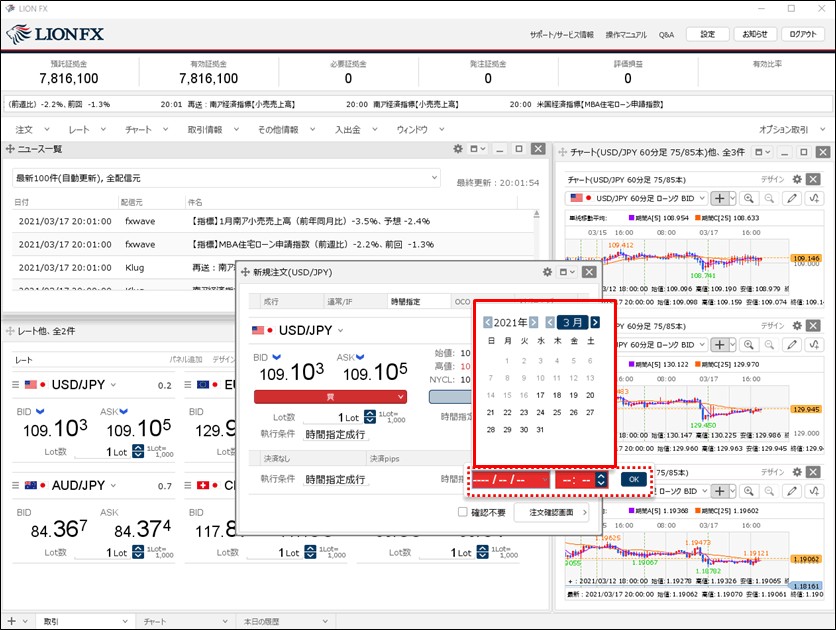Confirm date with OK button
This screenshot has width=836, height=630.
click(x=634, y=479)
